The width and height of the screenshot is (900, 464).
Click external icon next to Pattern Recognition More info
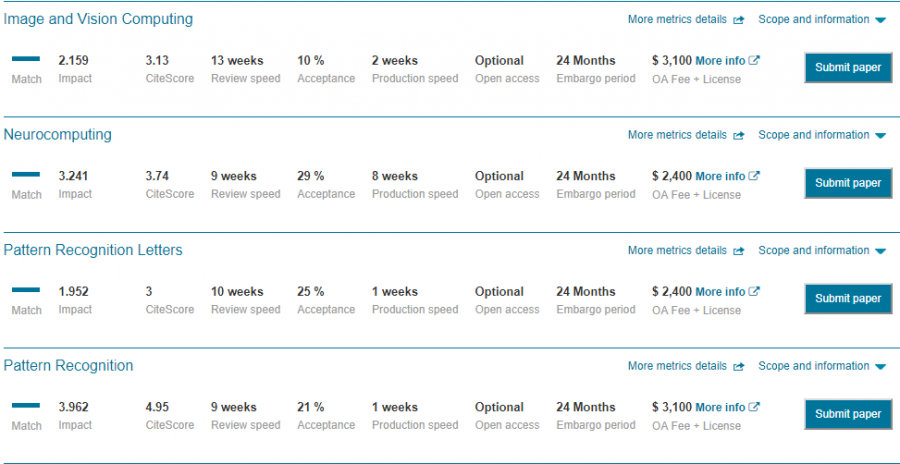pos(755,407)
